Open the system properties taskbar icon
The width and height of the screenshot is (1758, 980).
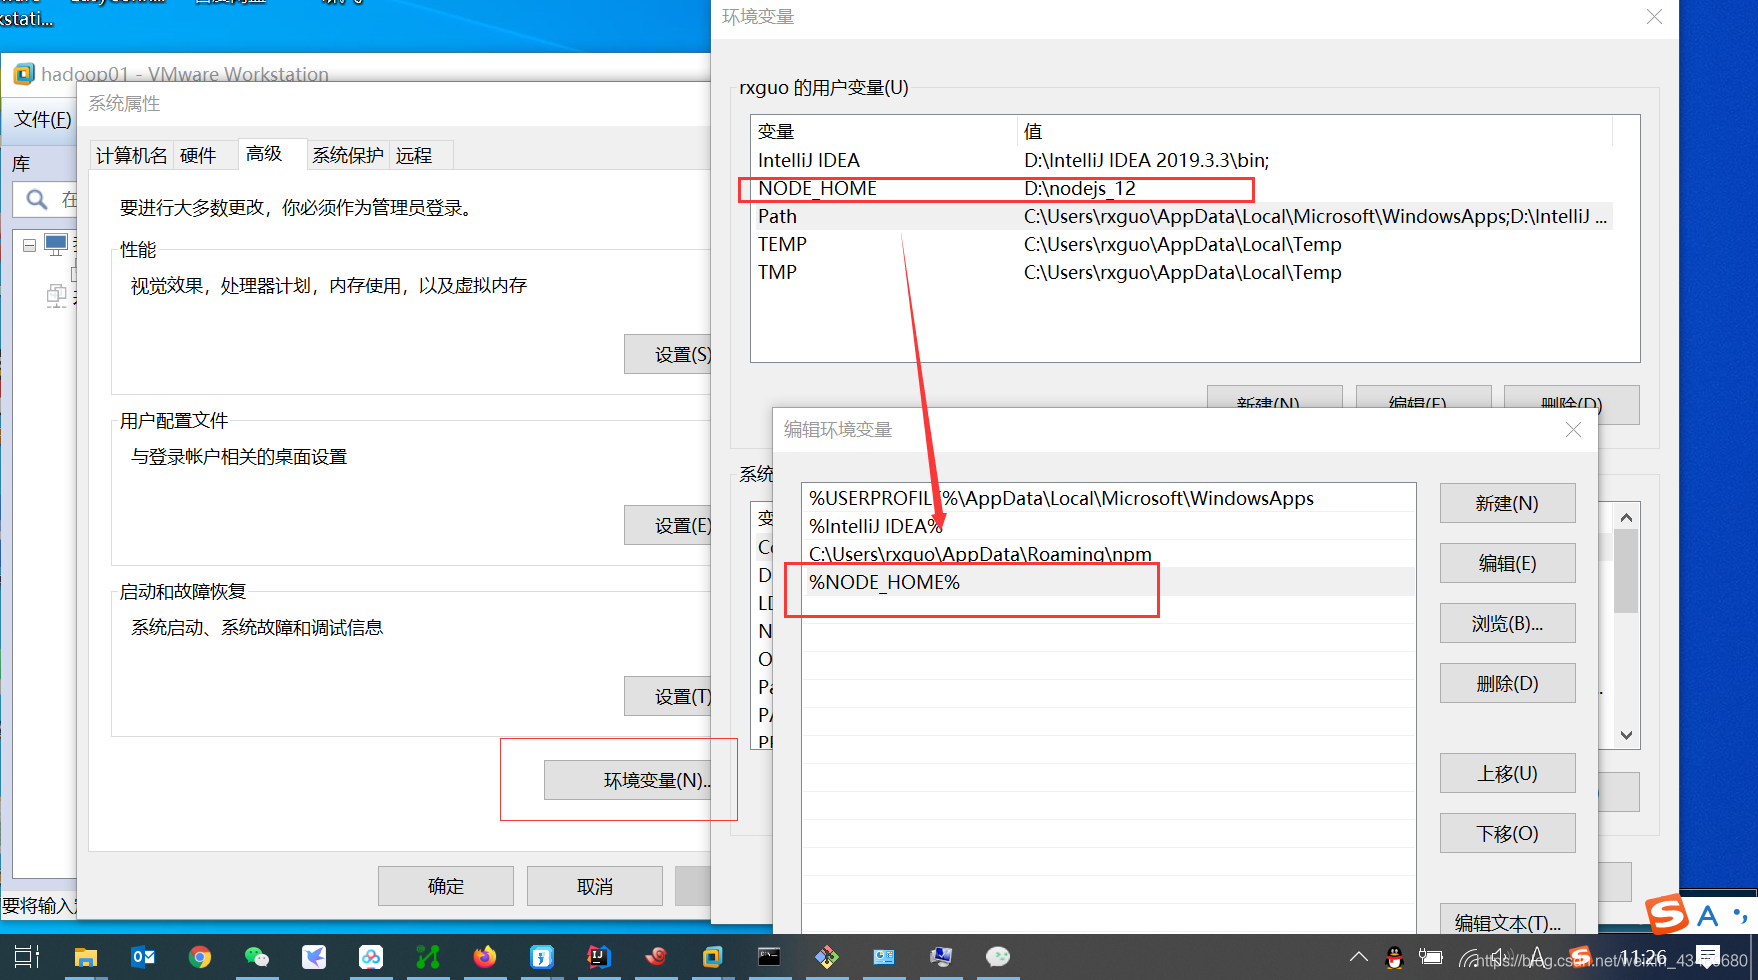pyautogui.click(x=941, y=957)
